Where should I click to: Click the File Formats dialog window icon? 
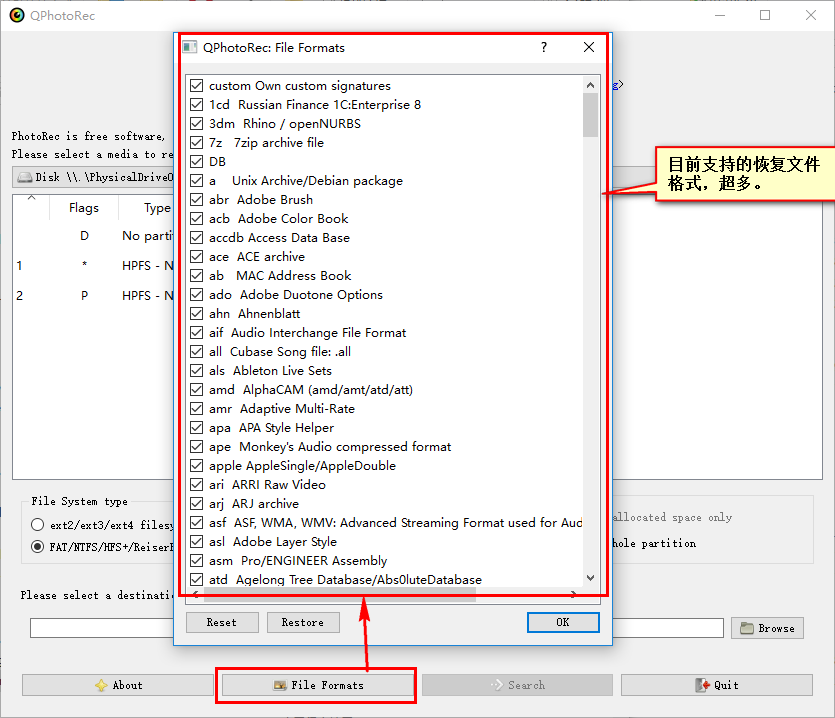190,47
